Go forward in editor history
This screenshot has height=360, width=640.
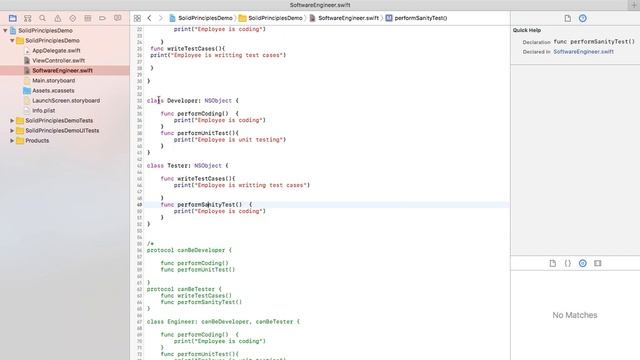[160, 18]
